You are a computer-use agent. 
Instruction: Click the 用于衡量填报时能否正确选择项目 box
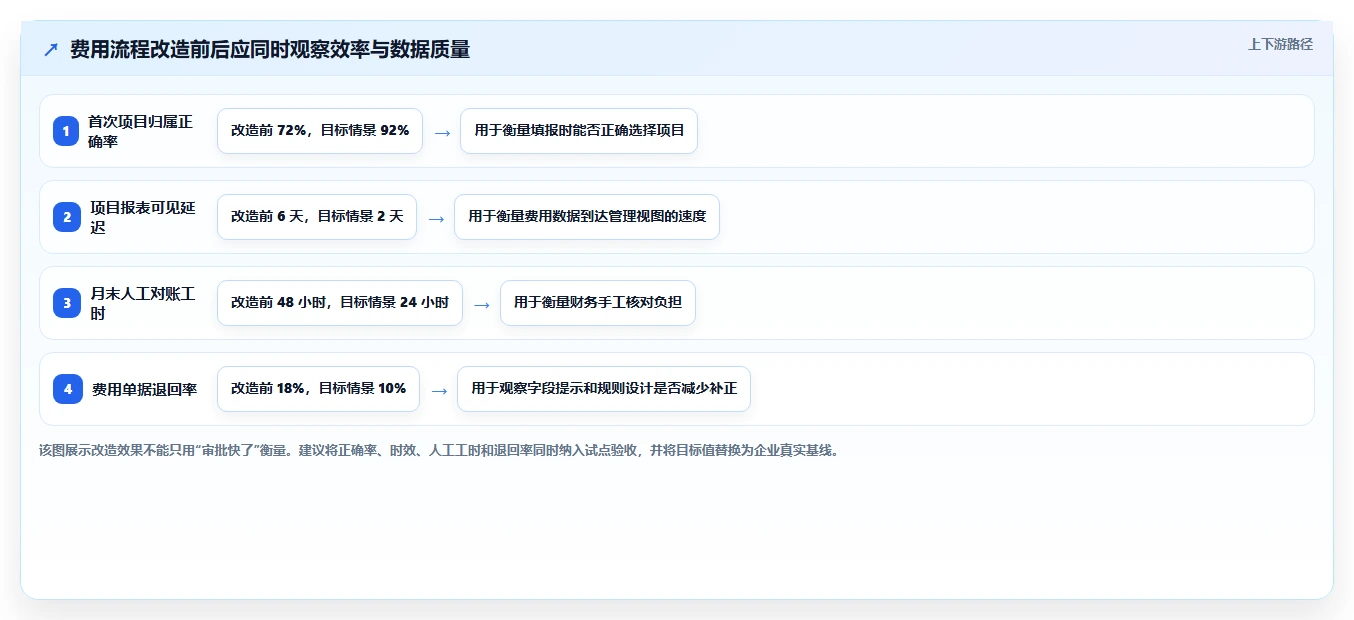pos(579,131)
